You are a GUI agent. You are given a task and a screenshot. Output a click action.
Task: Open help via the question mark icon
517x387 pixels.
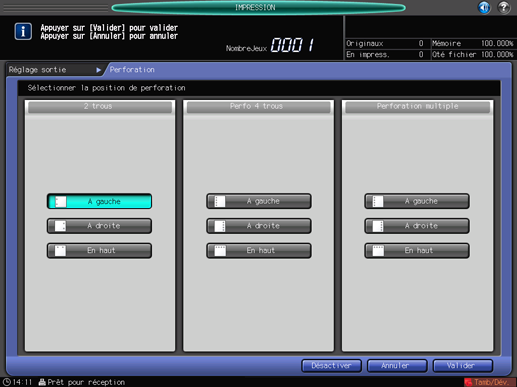point(503,7)
